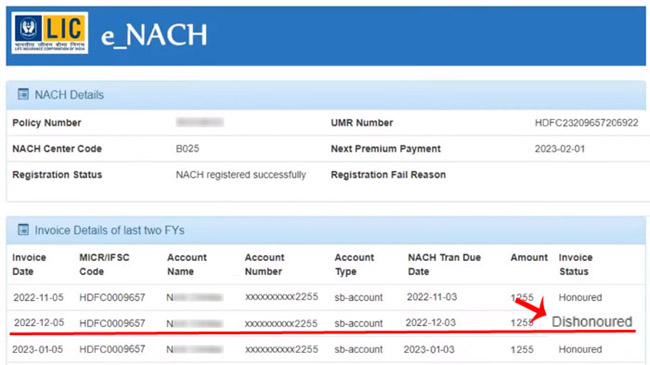Click IFSC code in 2022-12-05 row

coord(112,323)
